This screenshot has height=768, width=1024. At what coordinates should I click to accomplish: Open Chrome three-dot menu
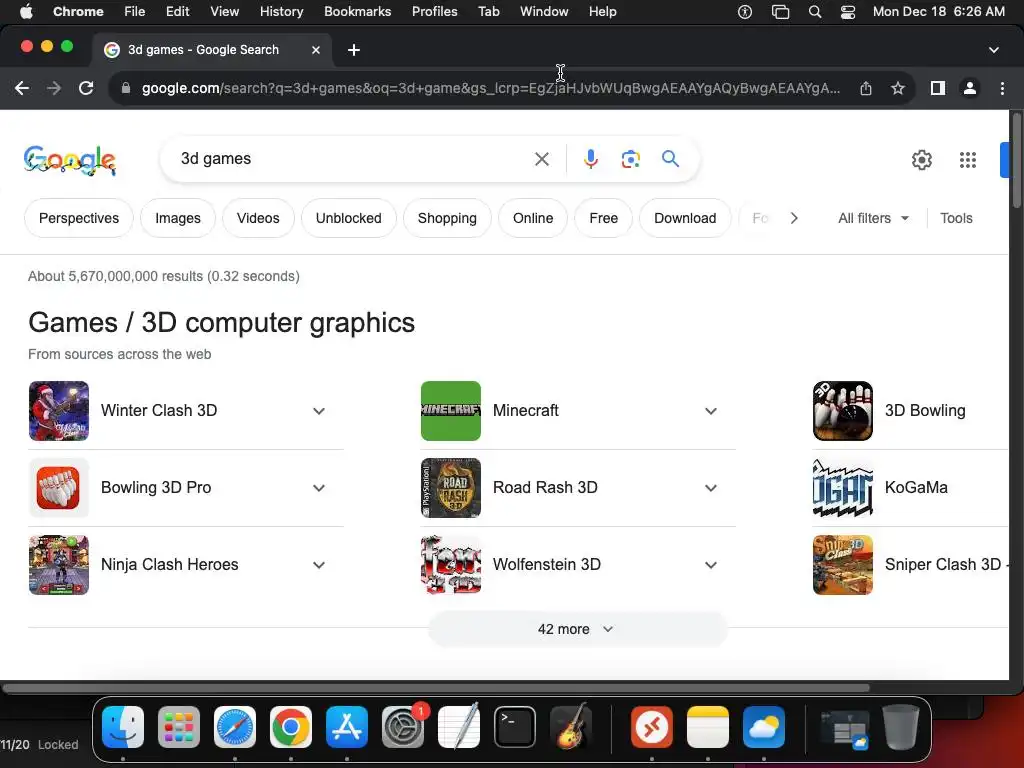coord(1002,88)
